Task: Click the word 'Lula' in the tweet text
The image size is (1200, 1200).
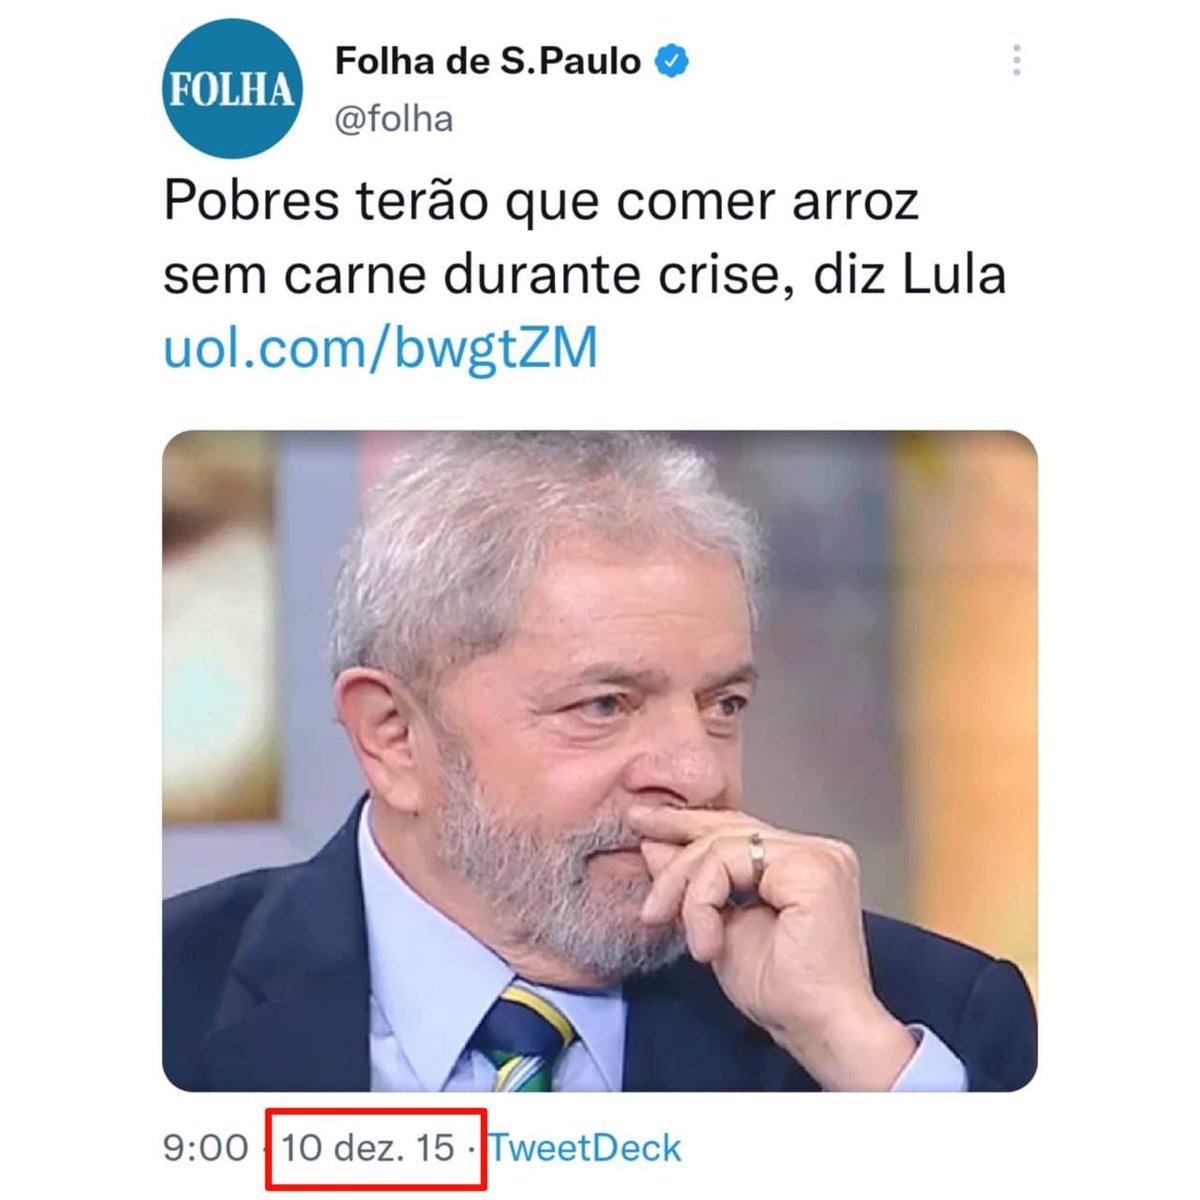Action: click(955, 275)
